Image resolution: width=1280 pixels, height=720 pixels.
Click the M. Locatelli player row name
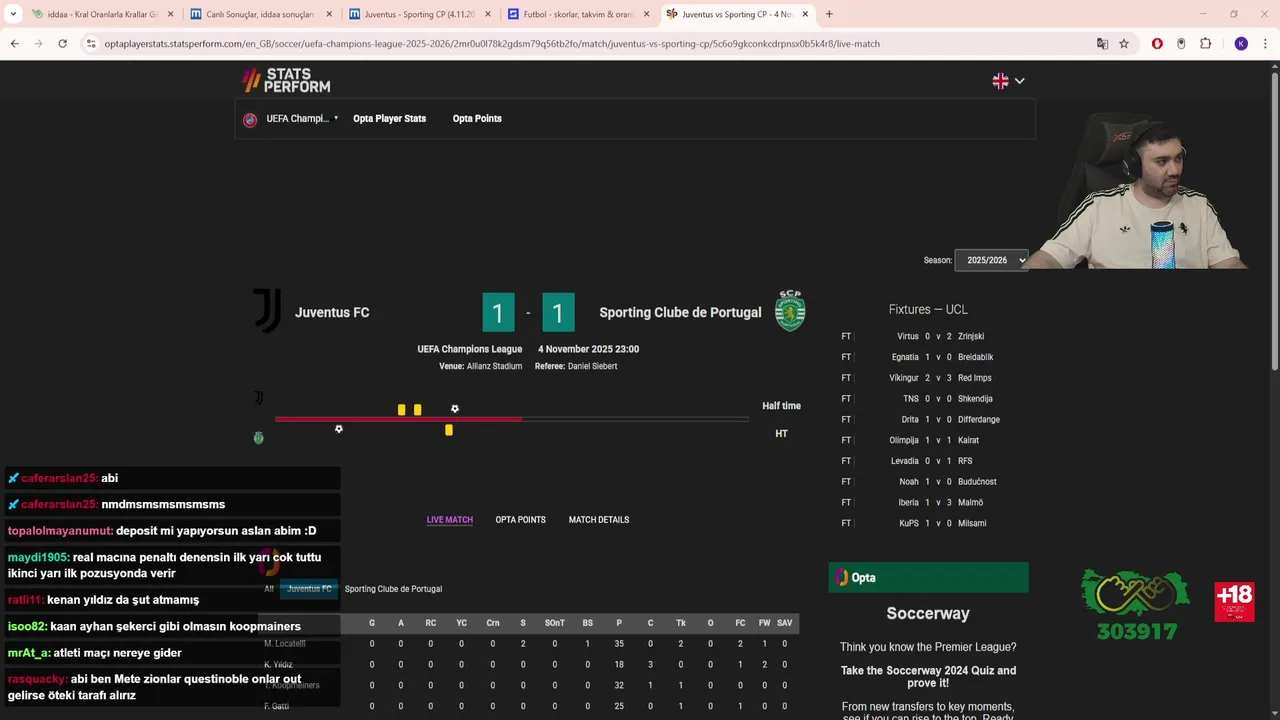[x=285, y=644]
